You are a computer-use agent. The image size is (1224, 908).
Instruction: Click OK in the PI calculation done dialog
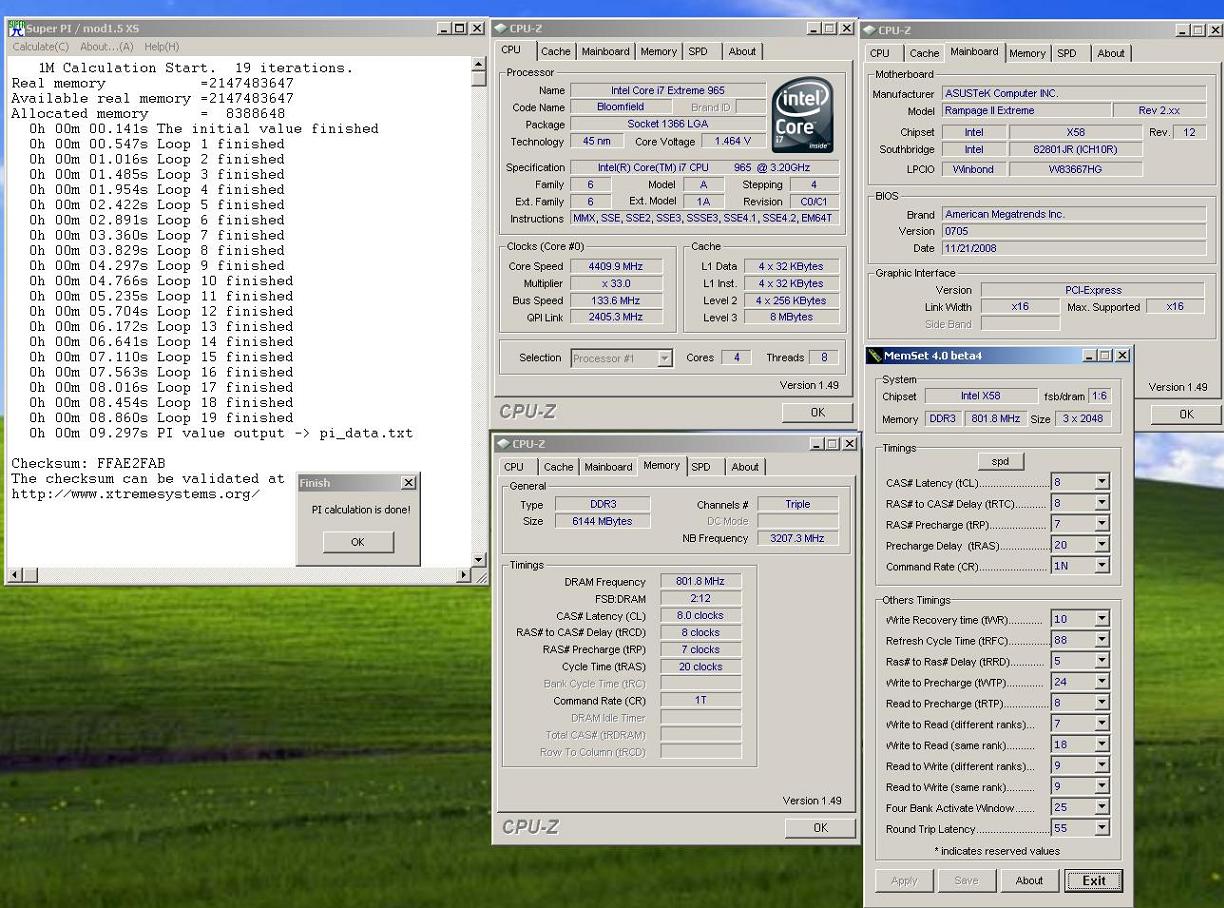coord(358,542)
